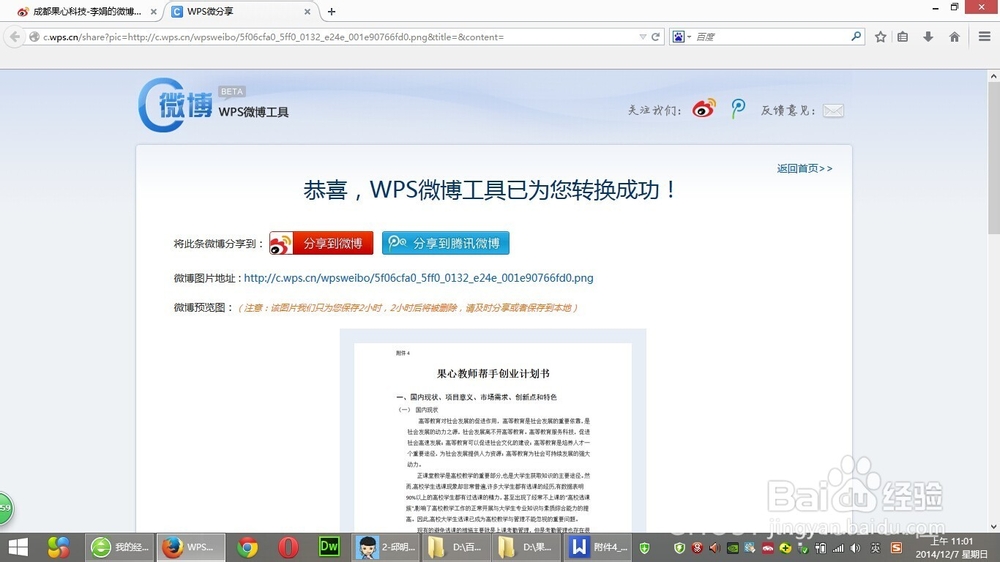Click the search magnifier icon
The width and height of the screenshot is (1000, 562).
pyautogui.click(x=857, y=36)
